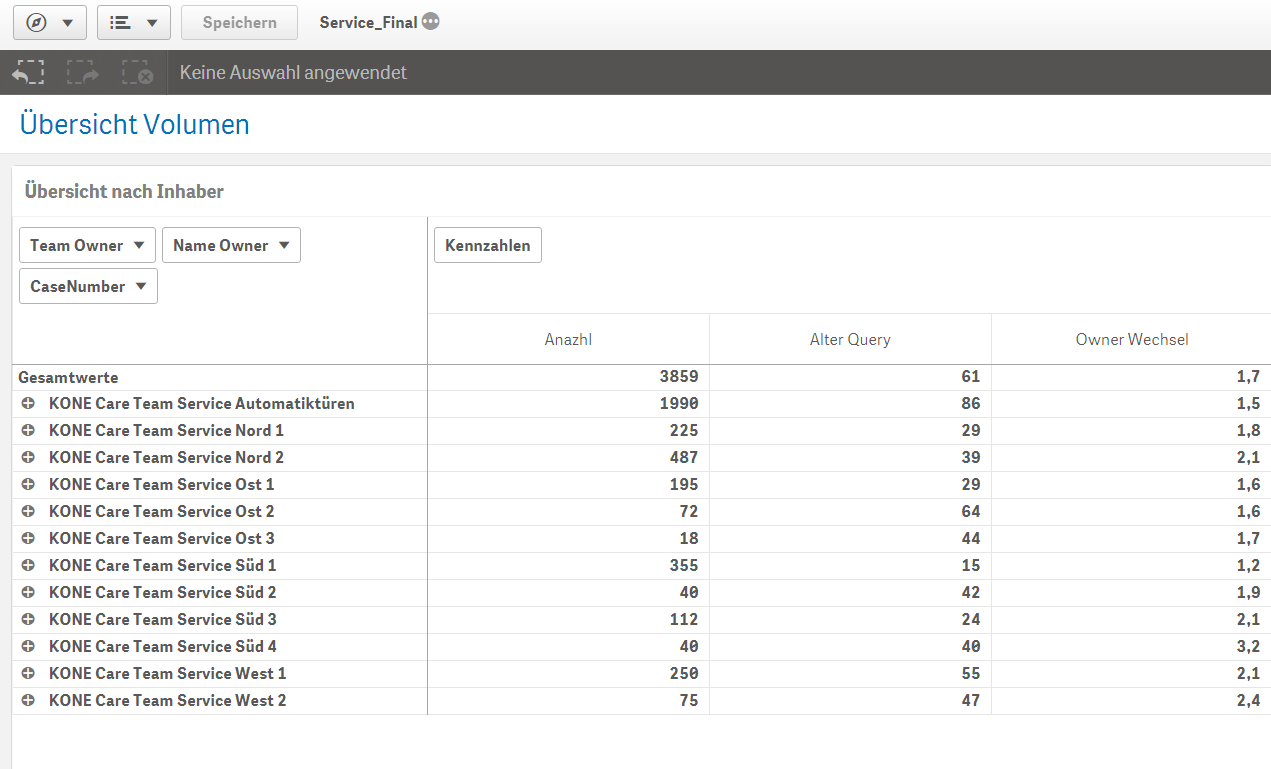Click the Kennzahlen button

(488, 245)
